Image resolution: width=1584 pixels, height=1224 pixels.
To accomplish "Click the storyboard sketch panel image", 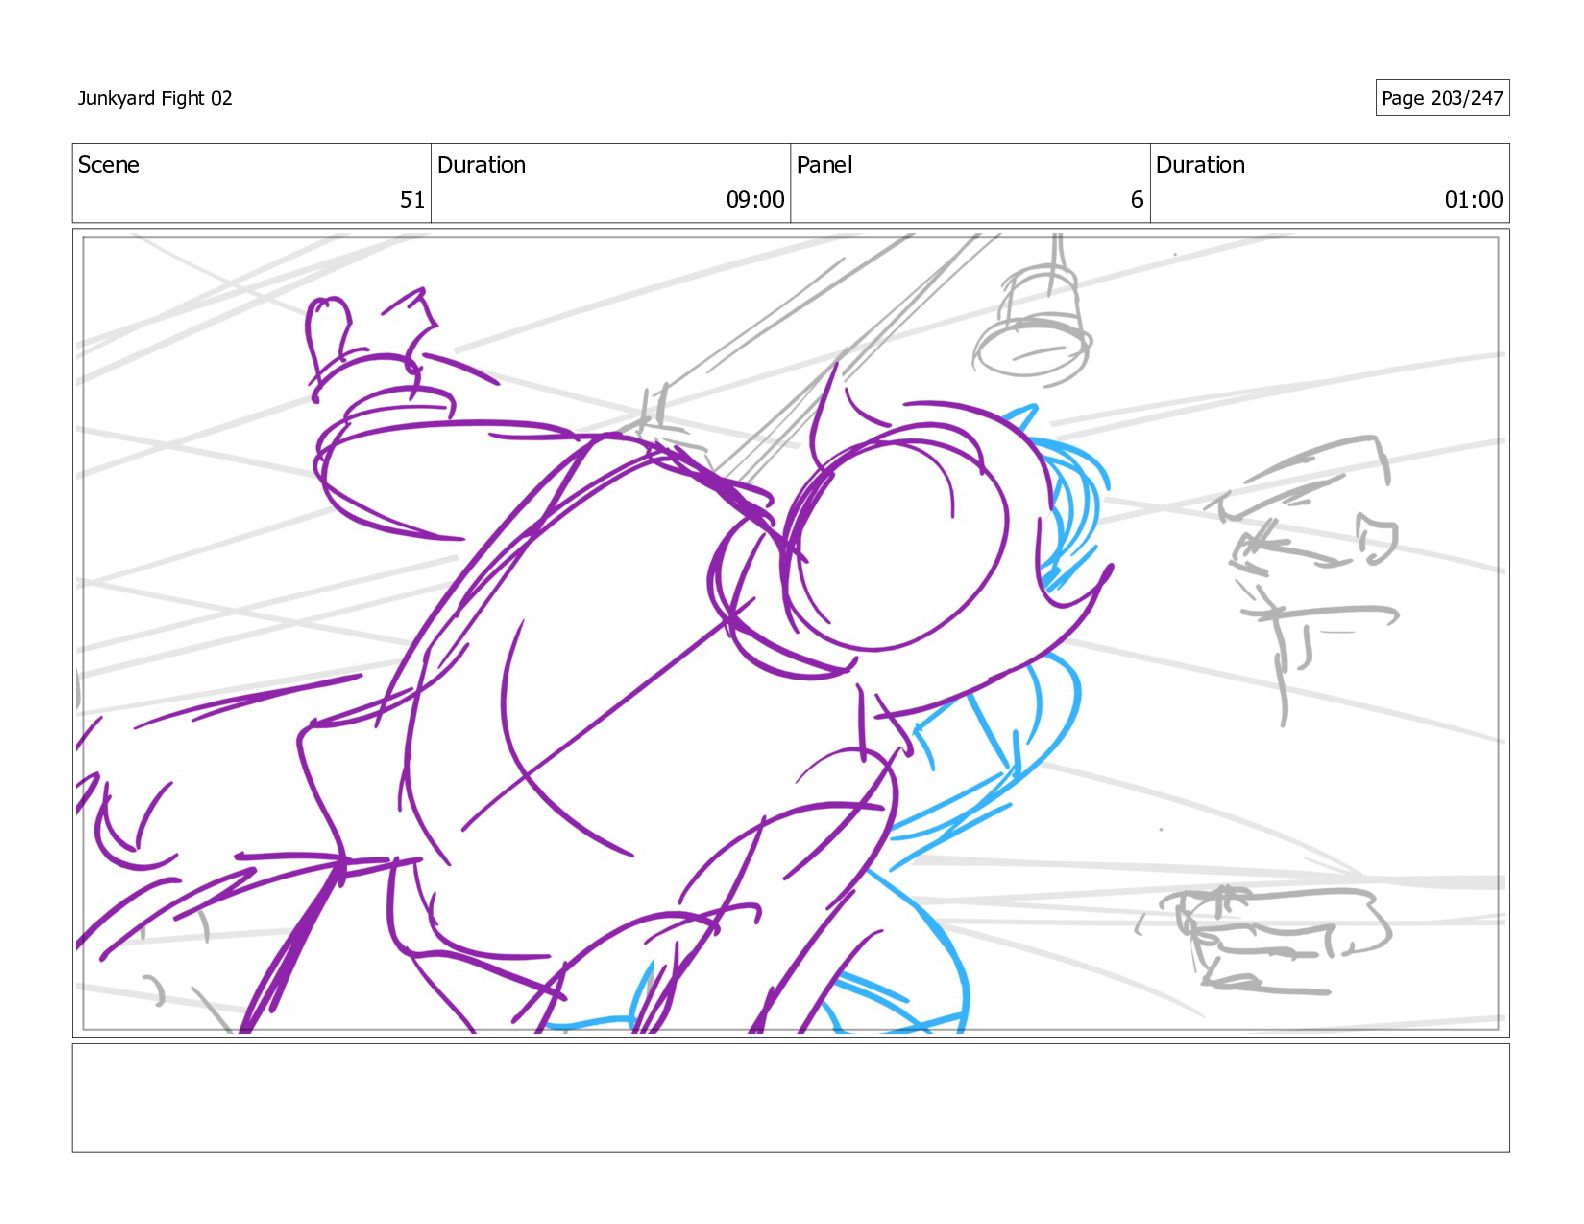I will 790,633.
